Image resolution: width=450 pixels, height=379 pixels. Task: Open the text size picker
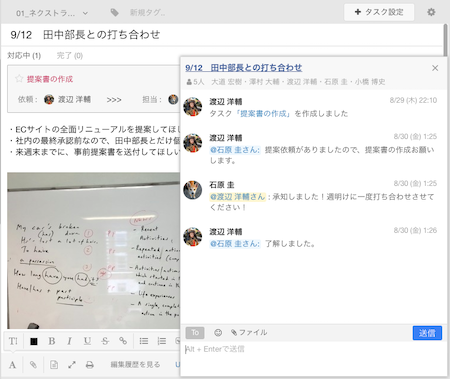pyautogui.click(x=13, y=341)
